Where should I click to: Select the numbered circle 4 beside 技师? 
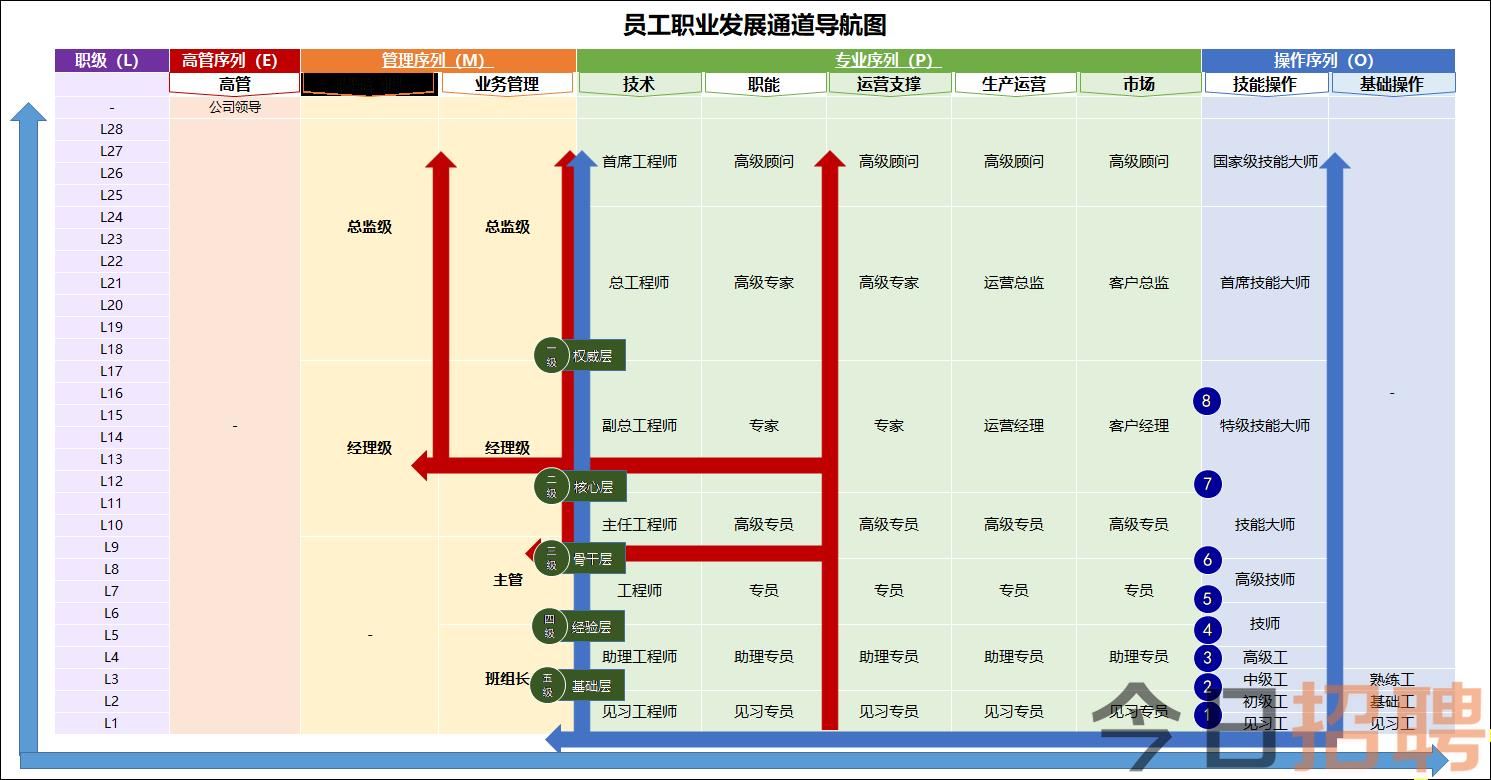1208,629
